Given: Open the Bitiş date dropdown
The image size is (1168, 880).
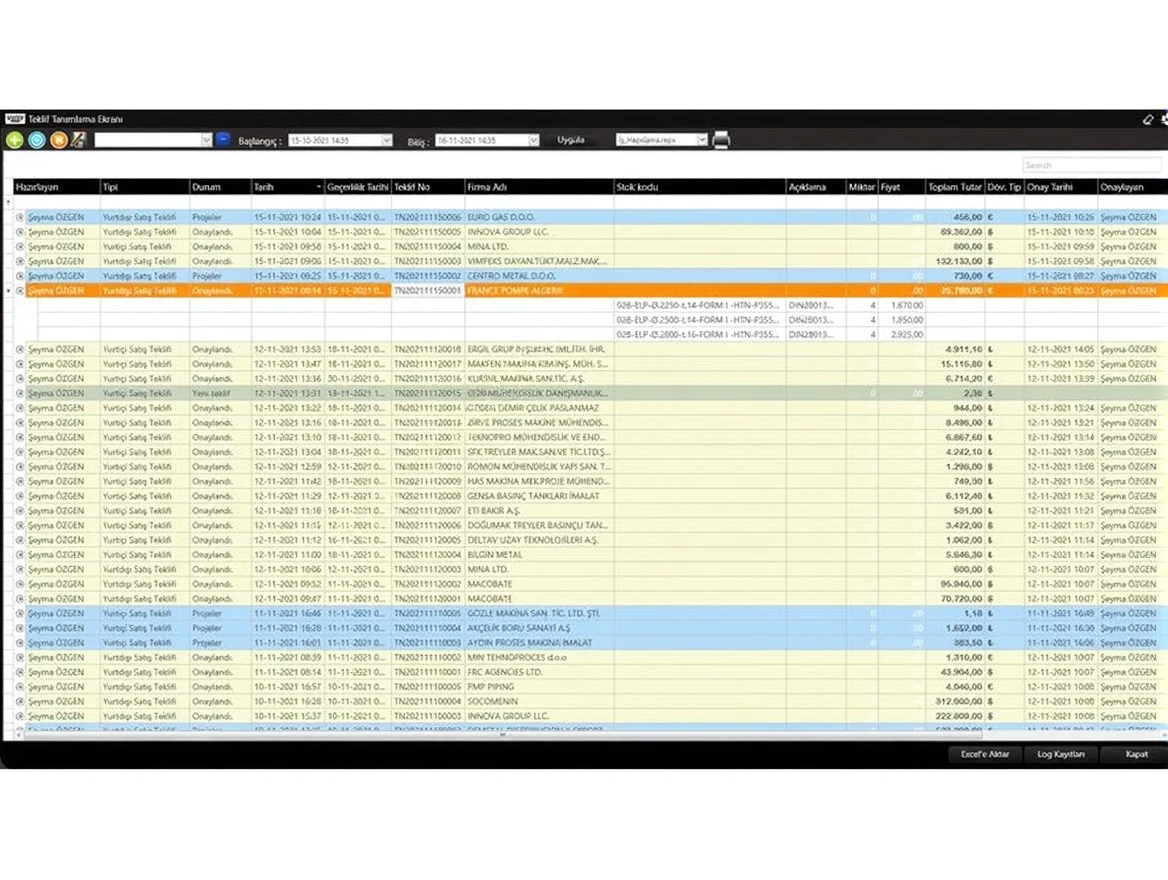Looking at the screenshot, I should coord(533,141).
